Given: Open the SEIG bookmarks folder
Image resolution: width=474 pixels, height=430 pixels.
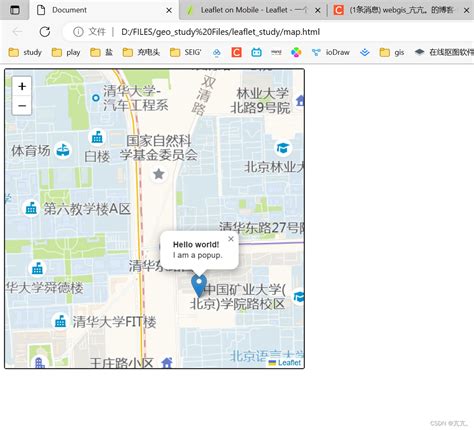Looking at the screenshot, I should point(186,52).
